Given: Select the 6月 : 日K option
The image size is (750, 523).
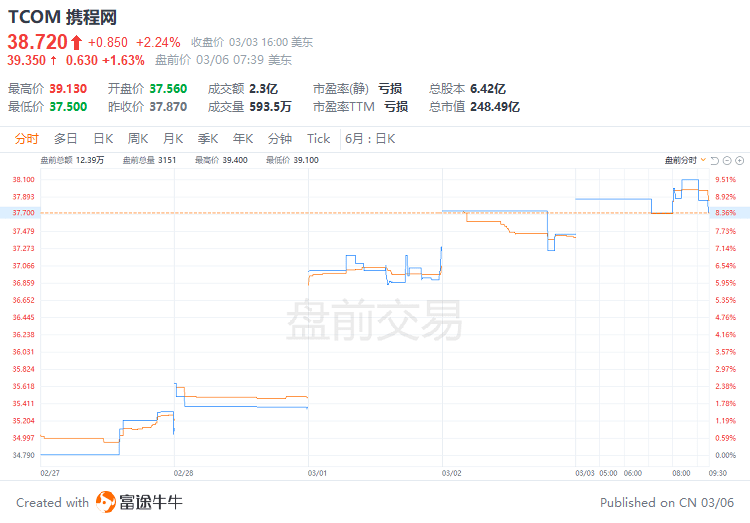Looking at the screenshot, I should (370, 139).
